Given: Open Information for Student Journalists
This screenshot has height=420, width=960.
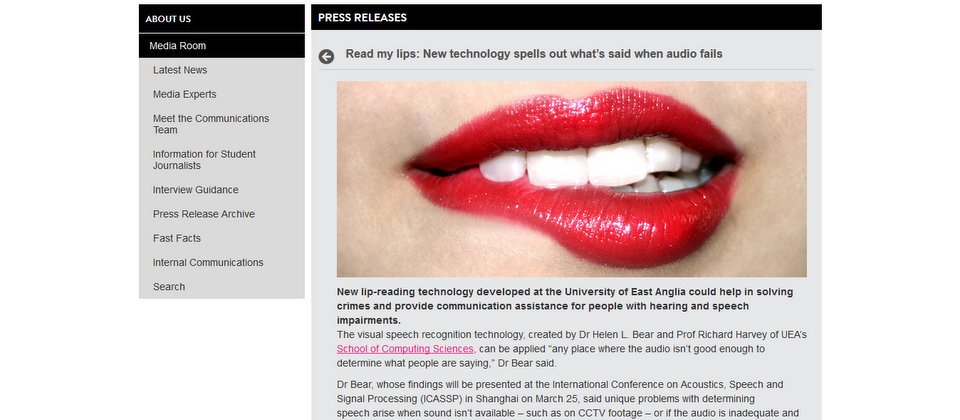Looking at the screenshot, I should click(204, 160).
